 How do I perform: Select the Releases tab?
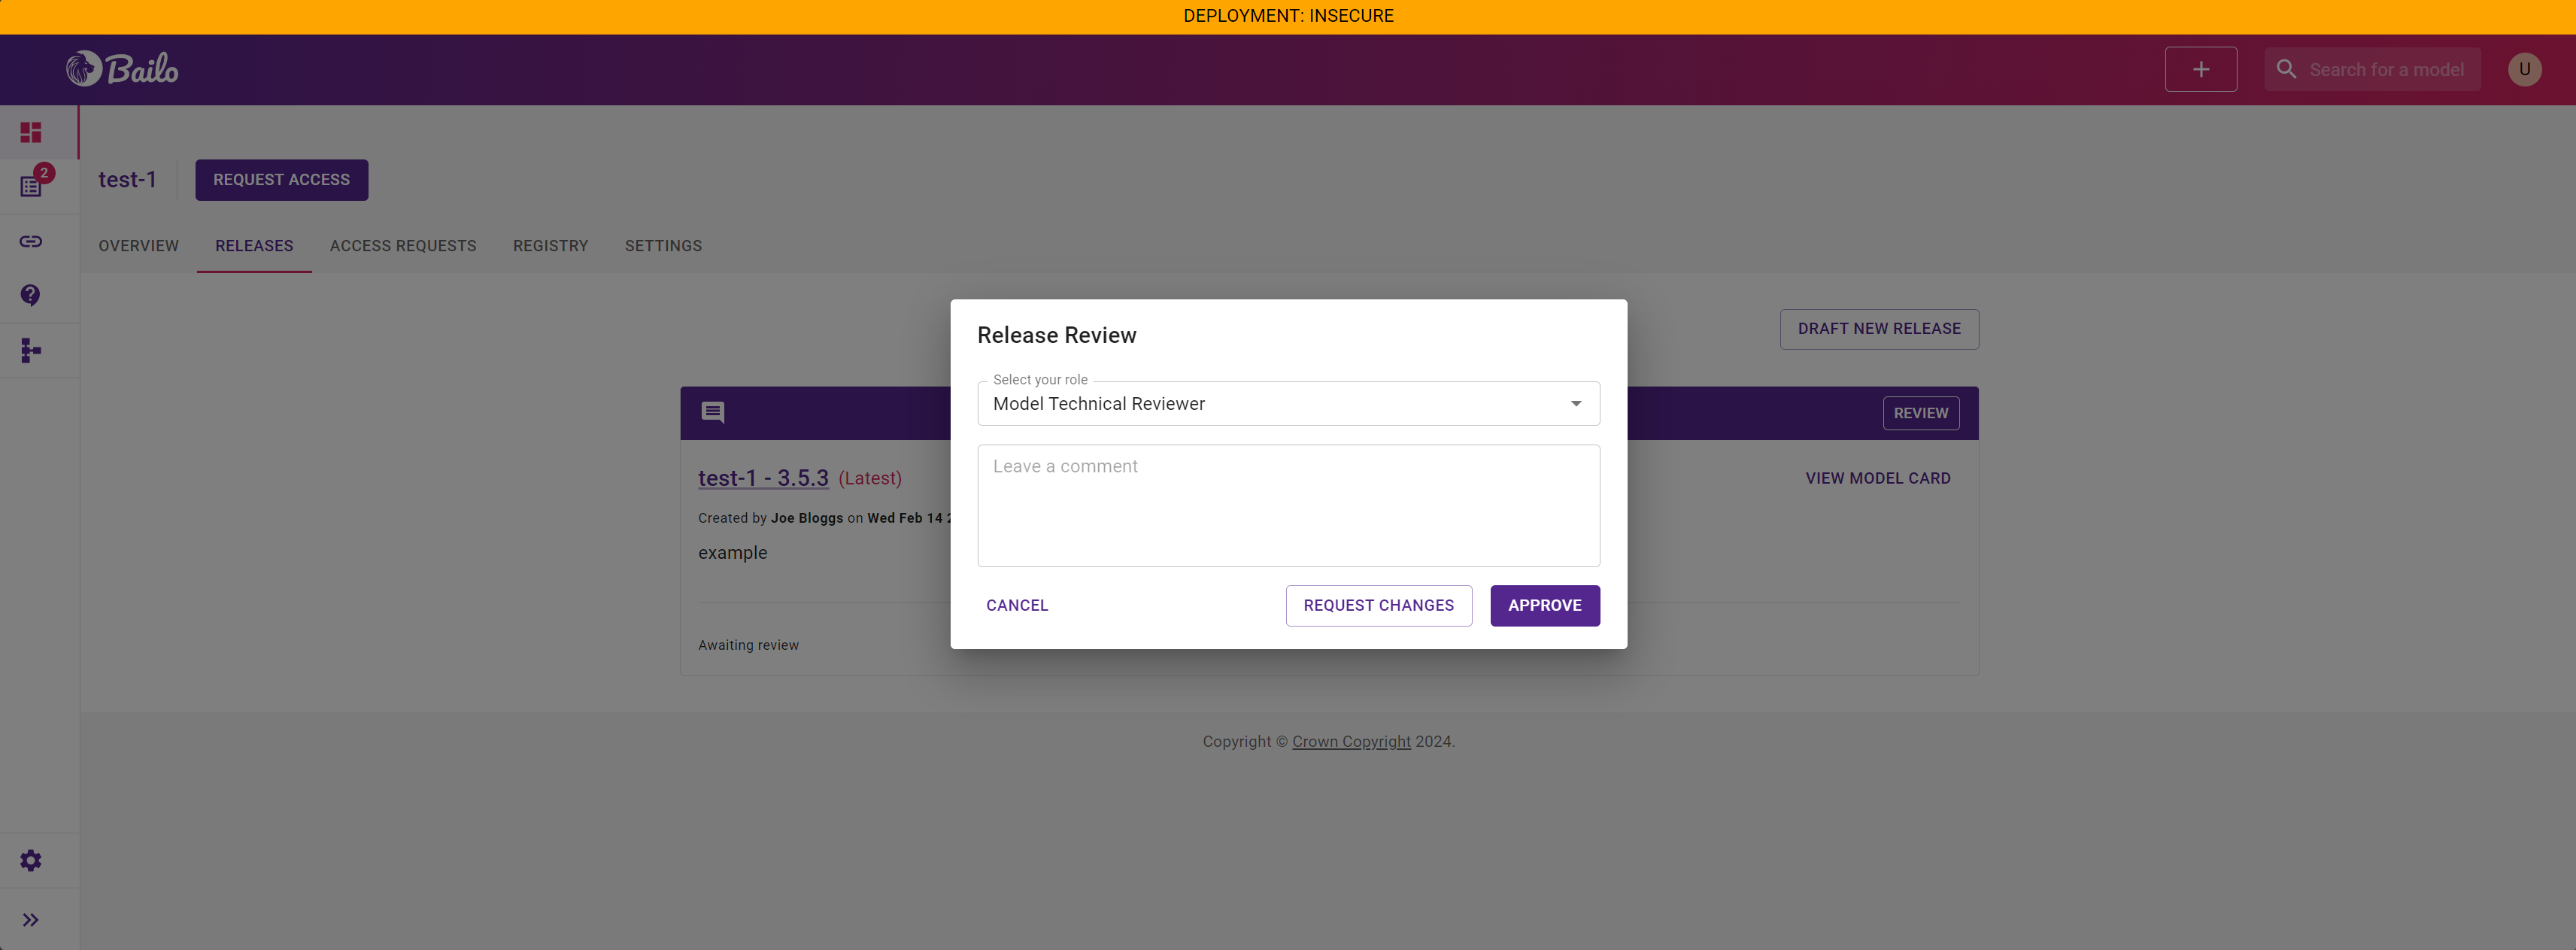[254, 246]
